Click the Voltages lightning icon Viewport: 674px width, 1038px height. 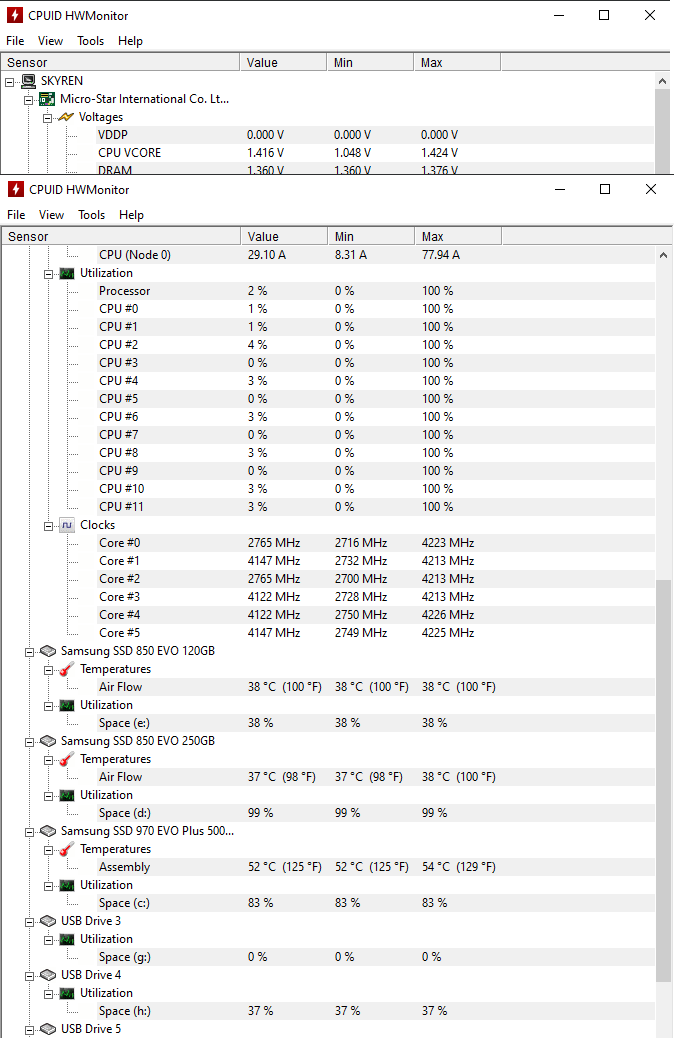pos(66,117)
